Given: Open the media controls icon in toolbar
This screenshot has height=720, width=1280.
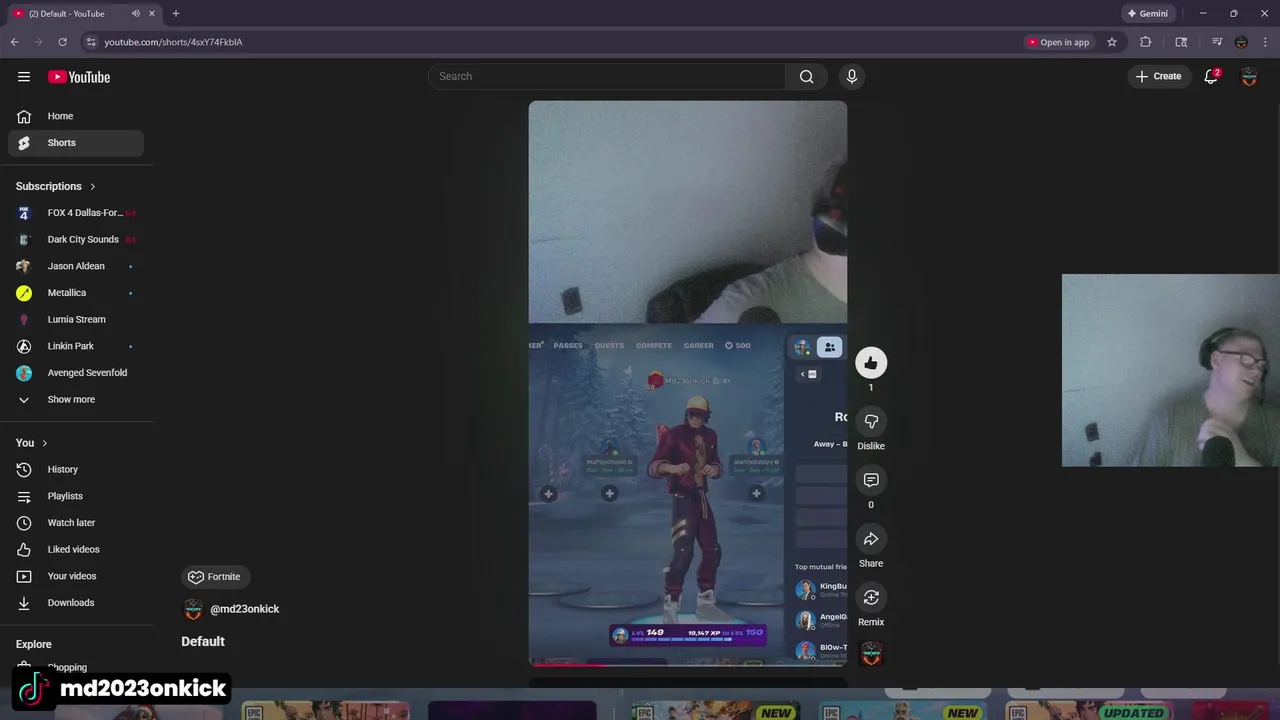Looking at the screenshot, I should click(x=1217, y=42).
